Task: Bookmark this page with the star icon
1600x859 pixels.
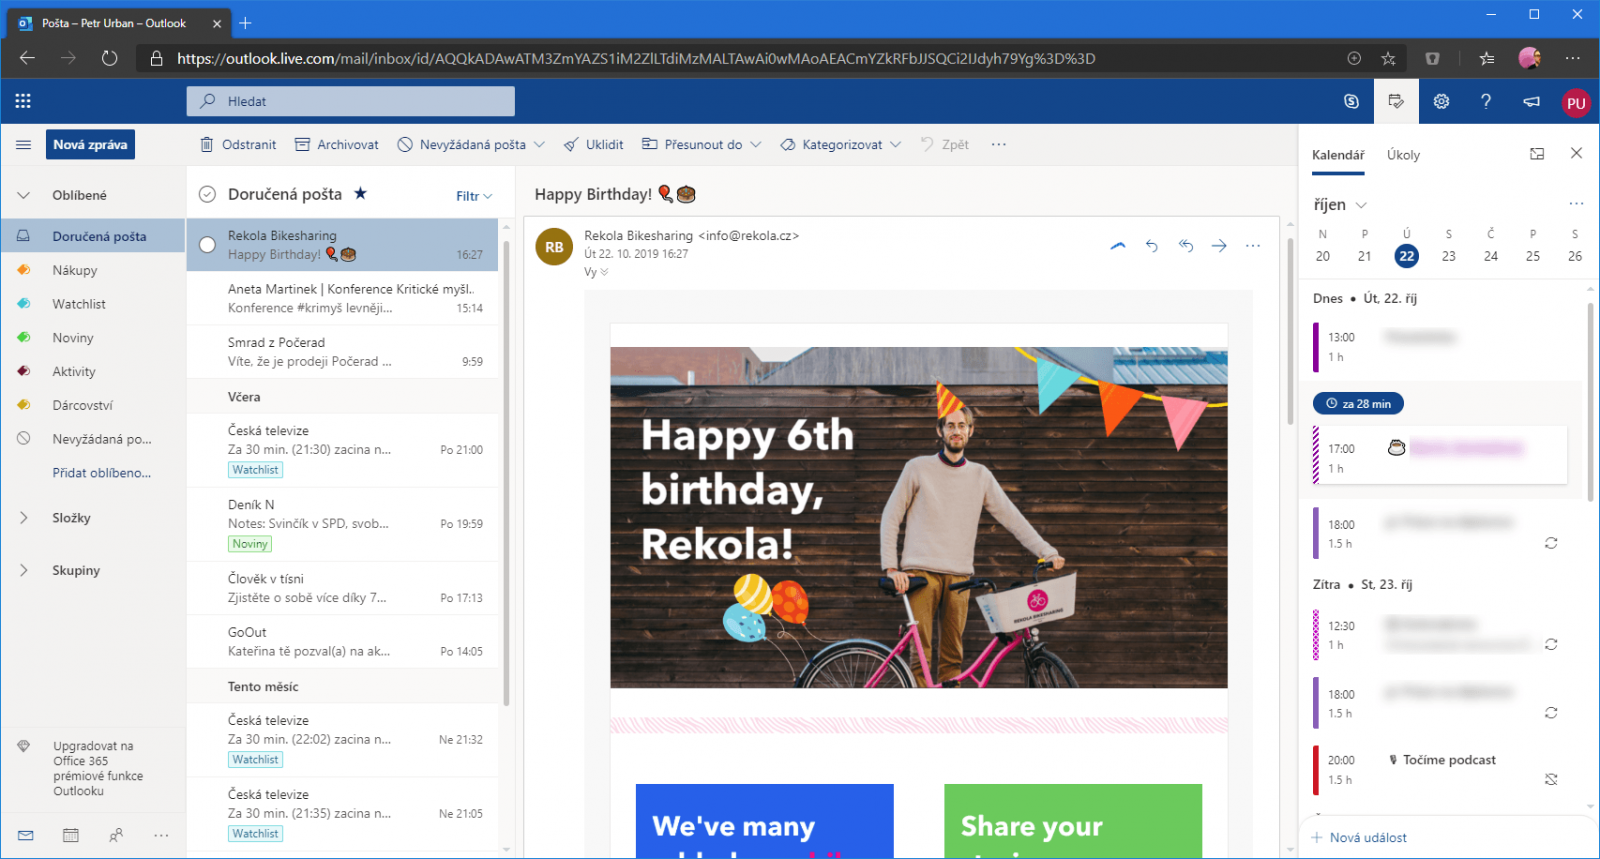Action: point(1388,58)
